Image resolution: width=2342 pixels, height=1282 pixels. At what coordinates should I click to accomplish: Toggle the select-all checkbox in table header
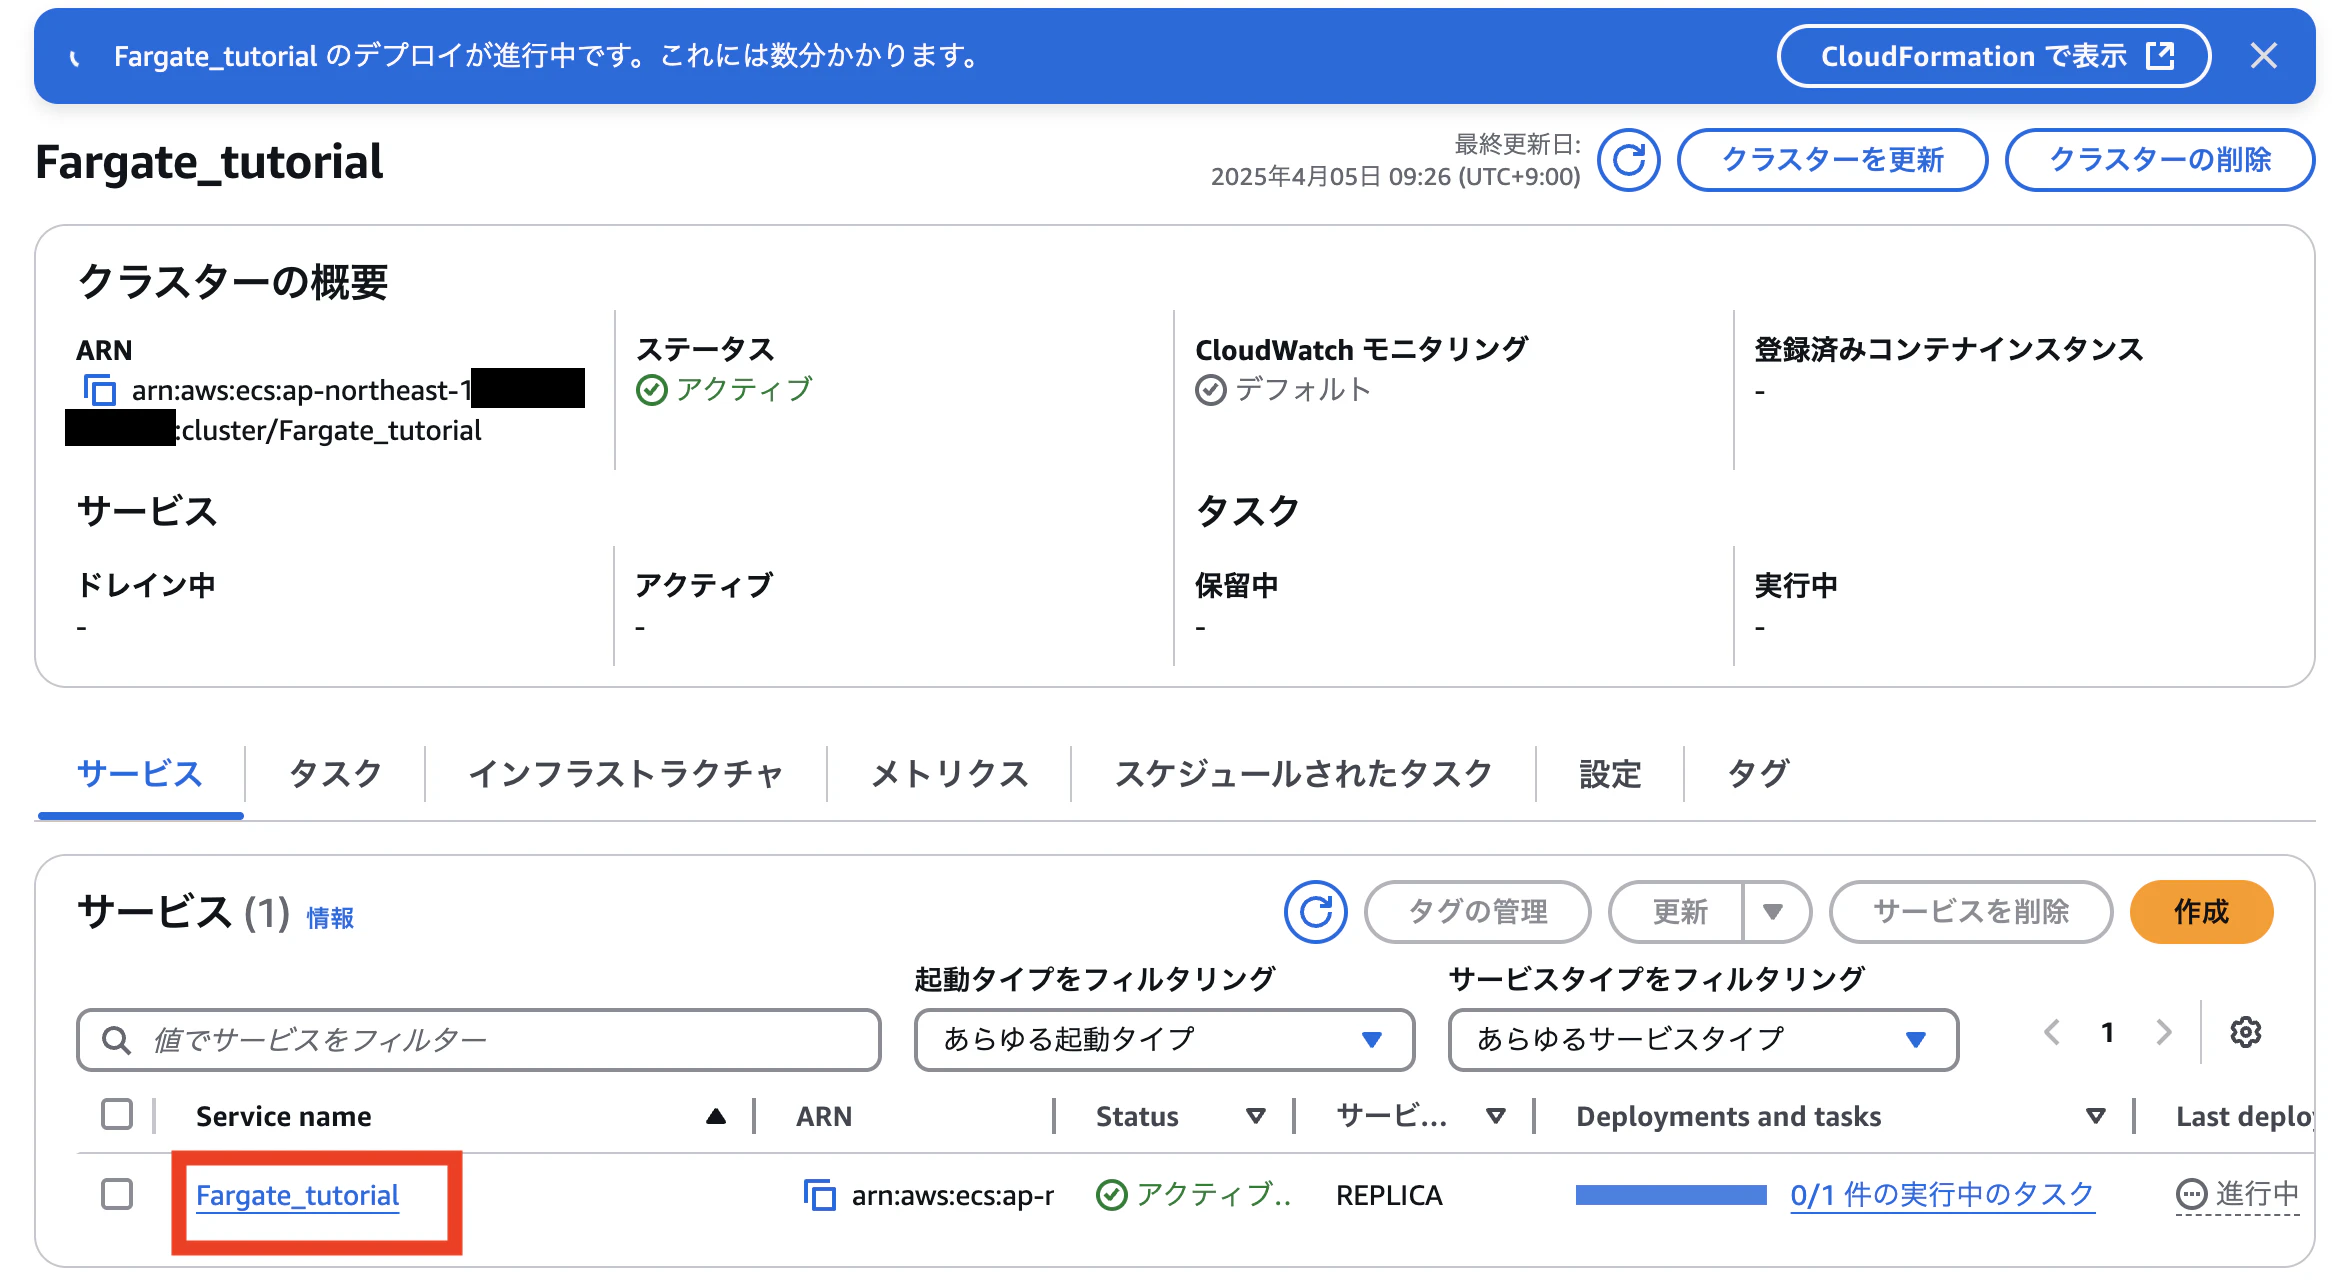tap(117, 1114)
